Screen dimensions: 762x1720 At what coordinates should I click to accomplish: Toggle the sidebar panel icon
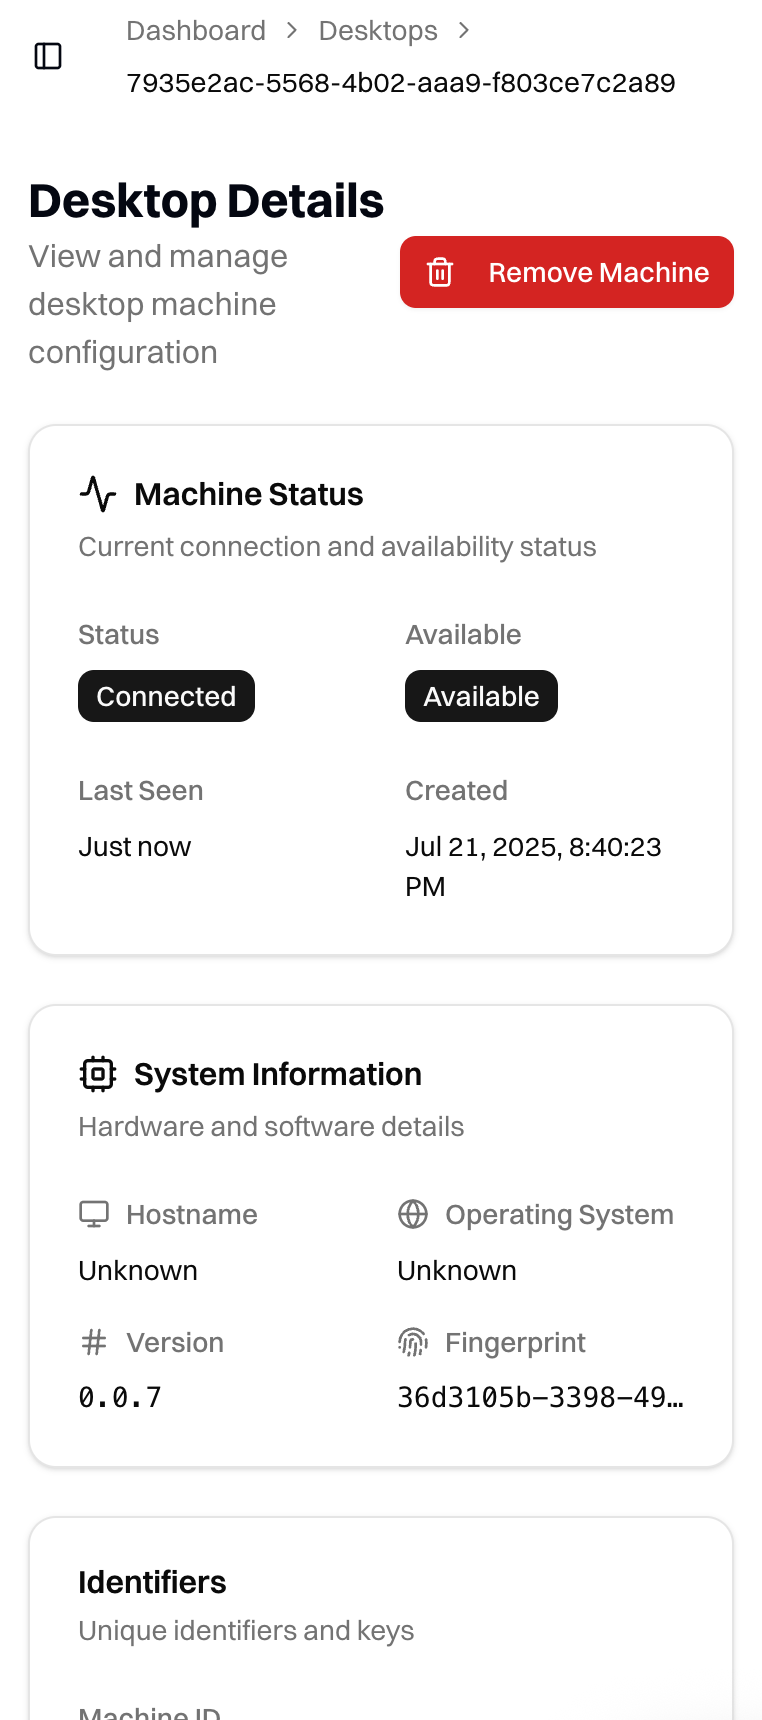coord(46,57)
